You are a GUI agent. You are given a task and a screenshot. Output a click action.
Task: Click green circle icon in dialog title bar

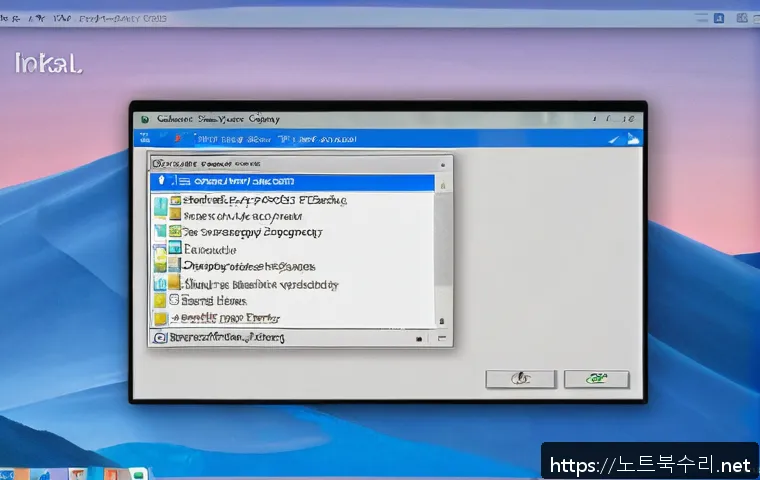[x=146, y=118]
